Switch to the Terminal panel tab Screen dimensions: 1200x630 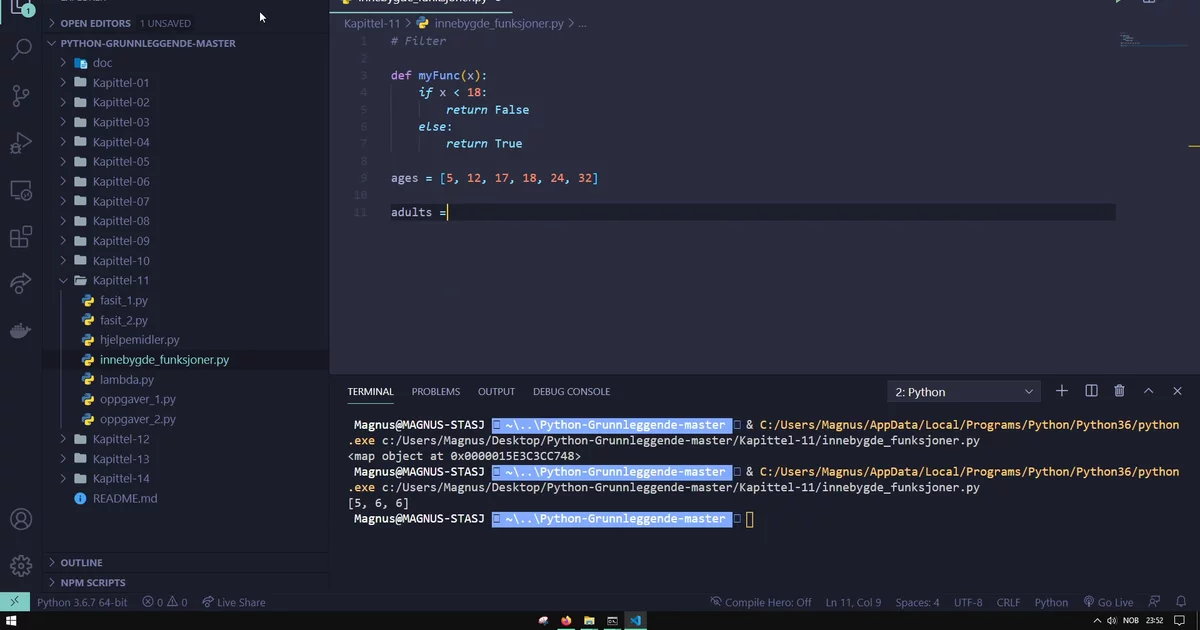click(x=371, y=391)
